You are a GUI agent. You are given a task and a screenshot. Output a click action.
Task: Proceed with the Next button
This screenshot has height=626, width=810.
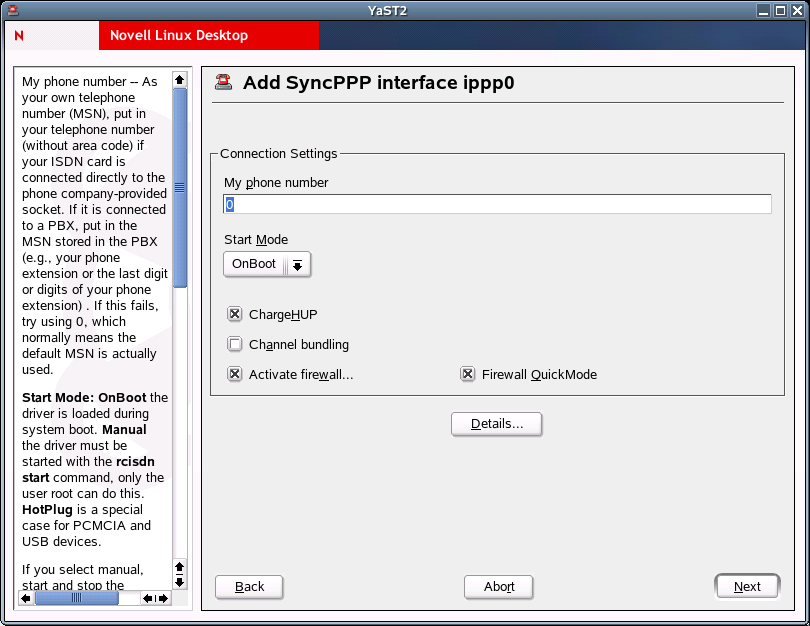point(747,587)
